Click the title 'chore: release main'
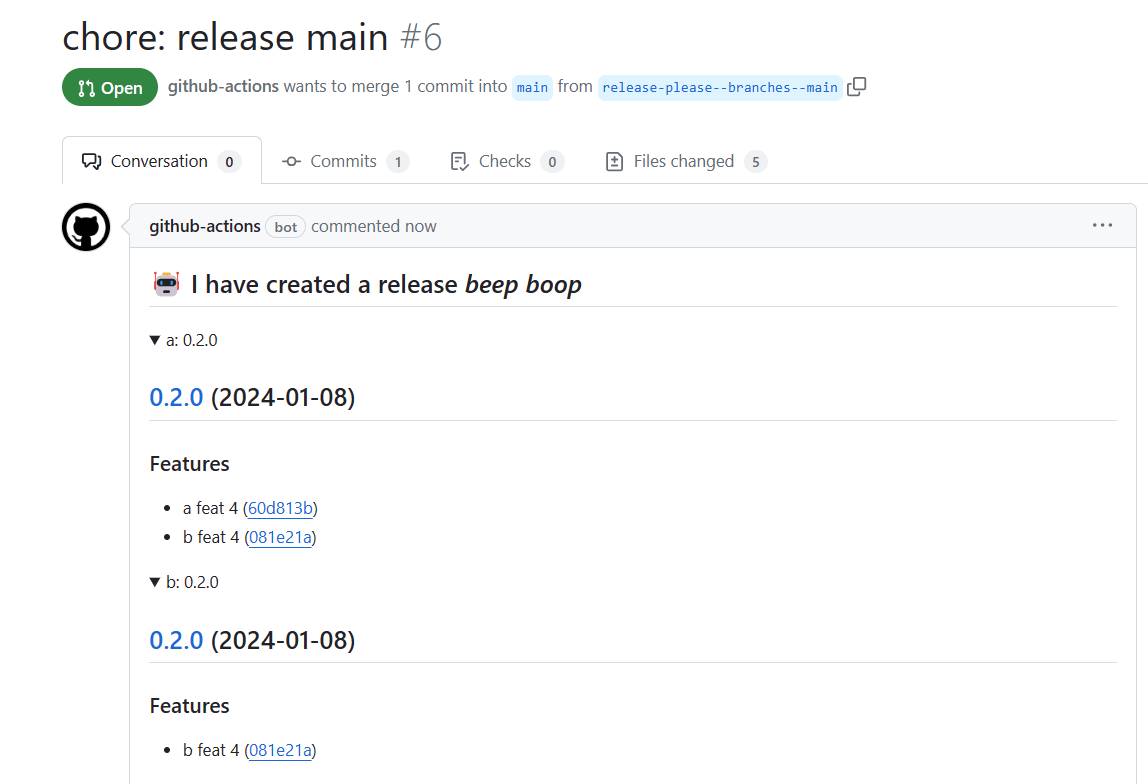Viewport: 1148px width, 784px height. (x=226, y=37)
